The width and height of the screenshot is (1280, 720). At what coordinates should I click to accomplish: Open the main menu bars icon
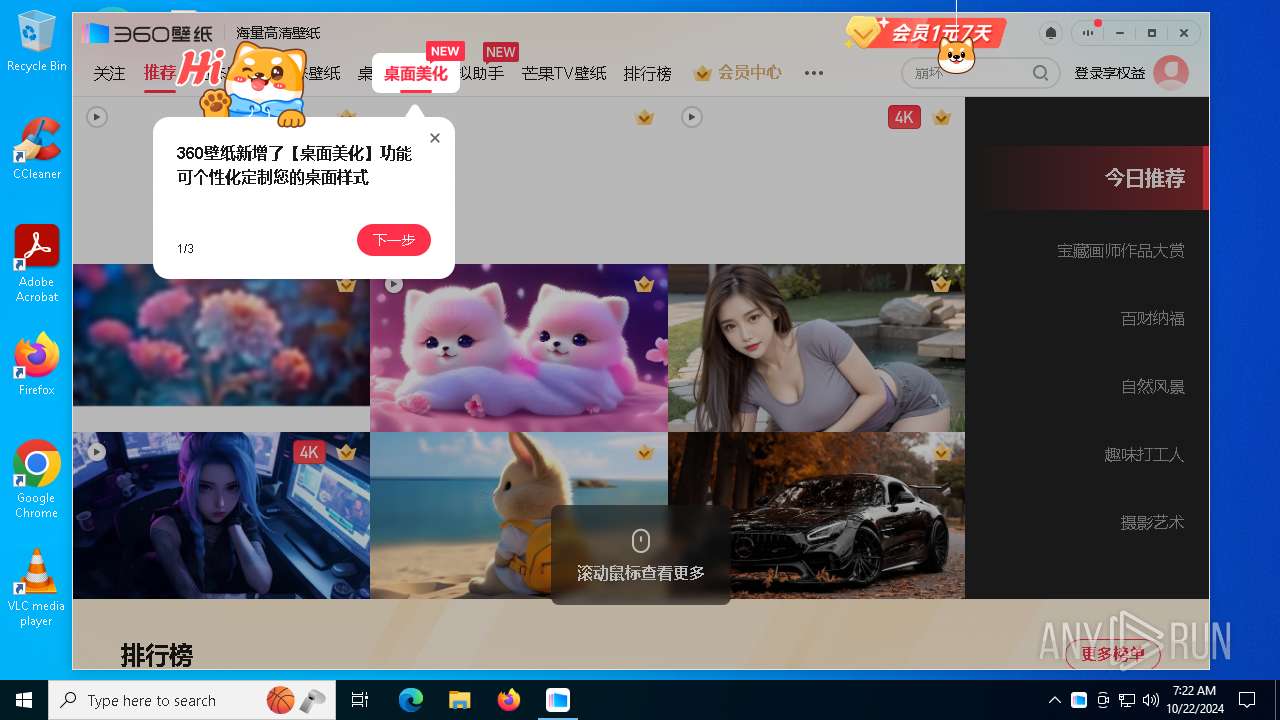[1088, 33]
